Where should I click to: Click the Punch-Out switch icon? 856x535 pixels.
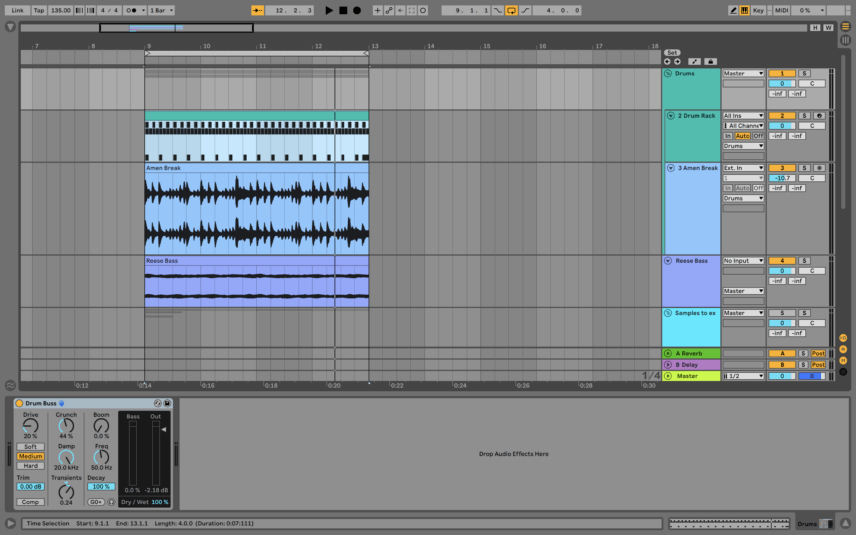click(x=525, y=10)
